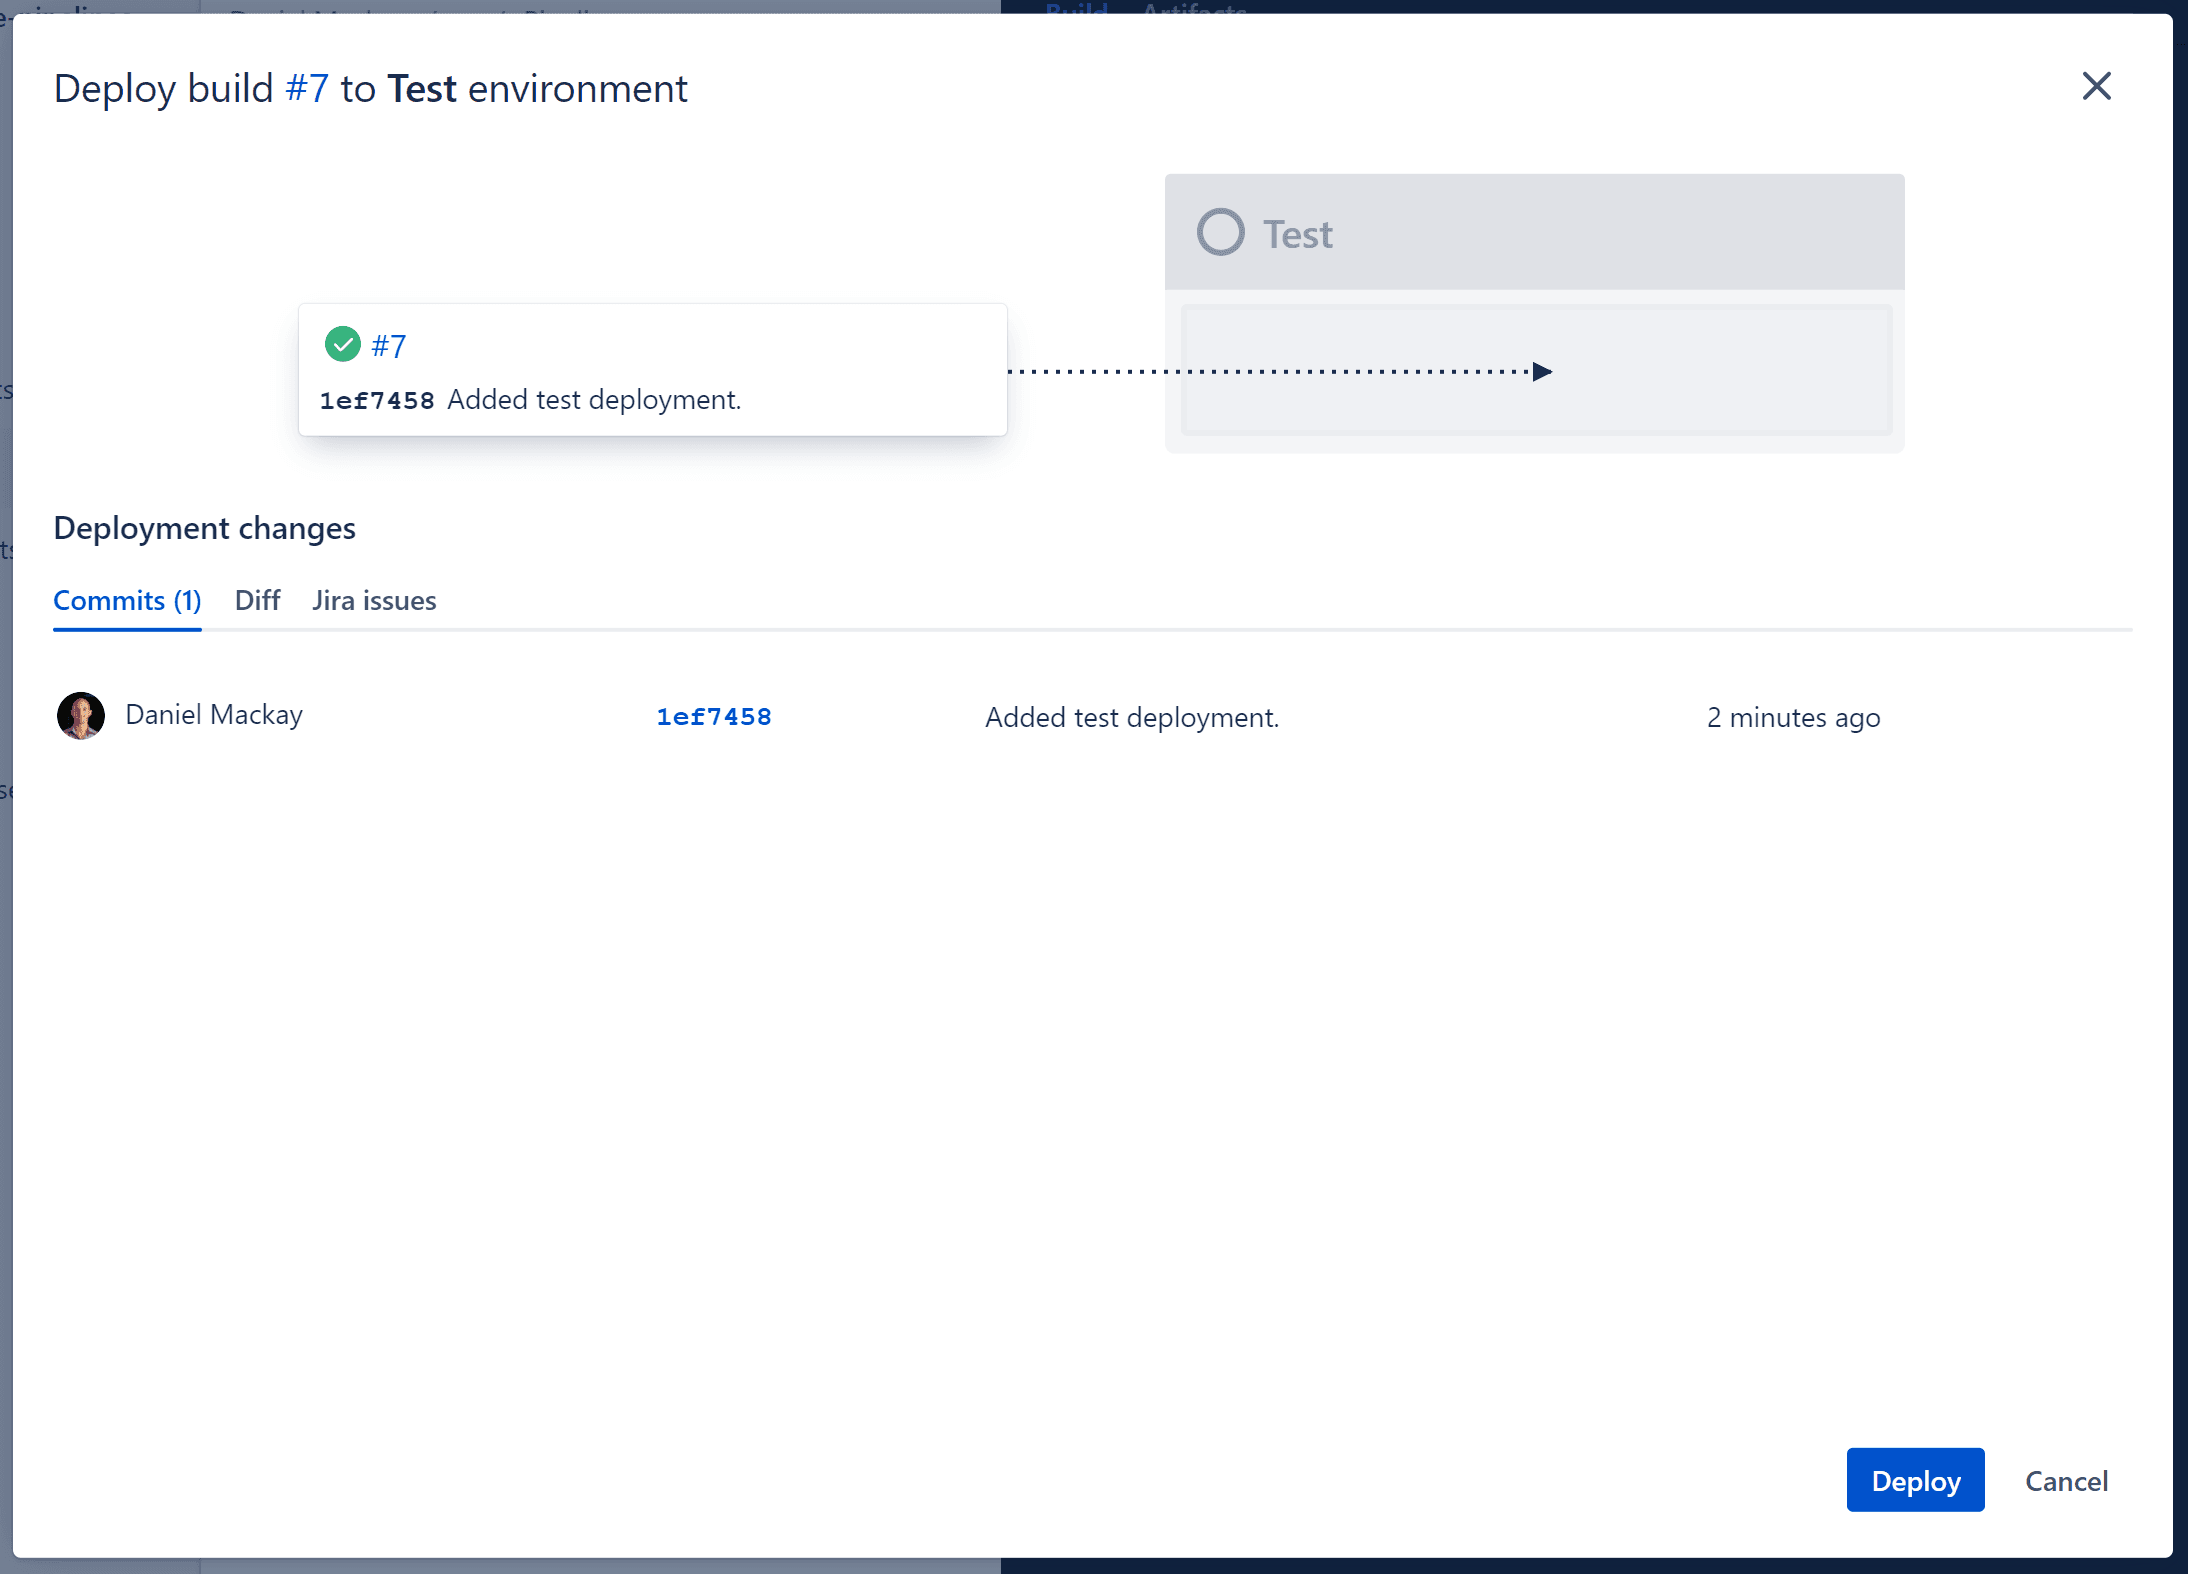Click the Deploy button
This screenshot has height=1574, width=2188.
point(1915,1480)
